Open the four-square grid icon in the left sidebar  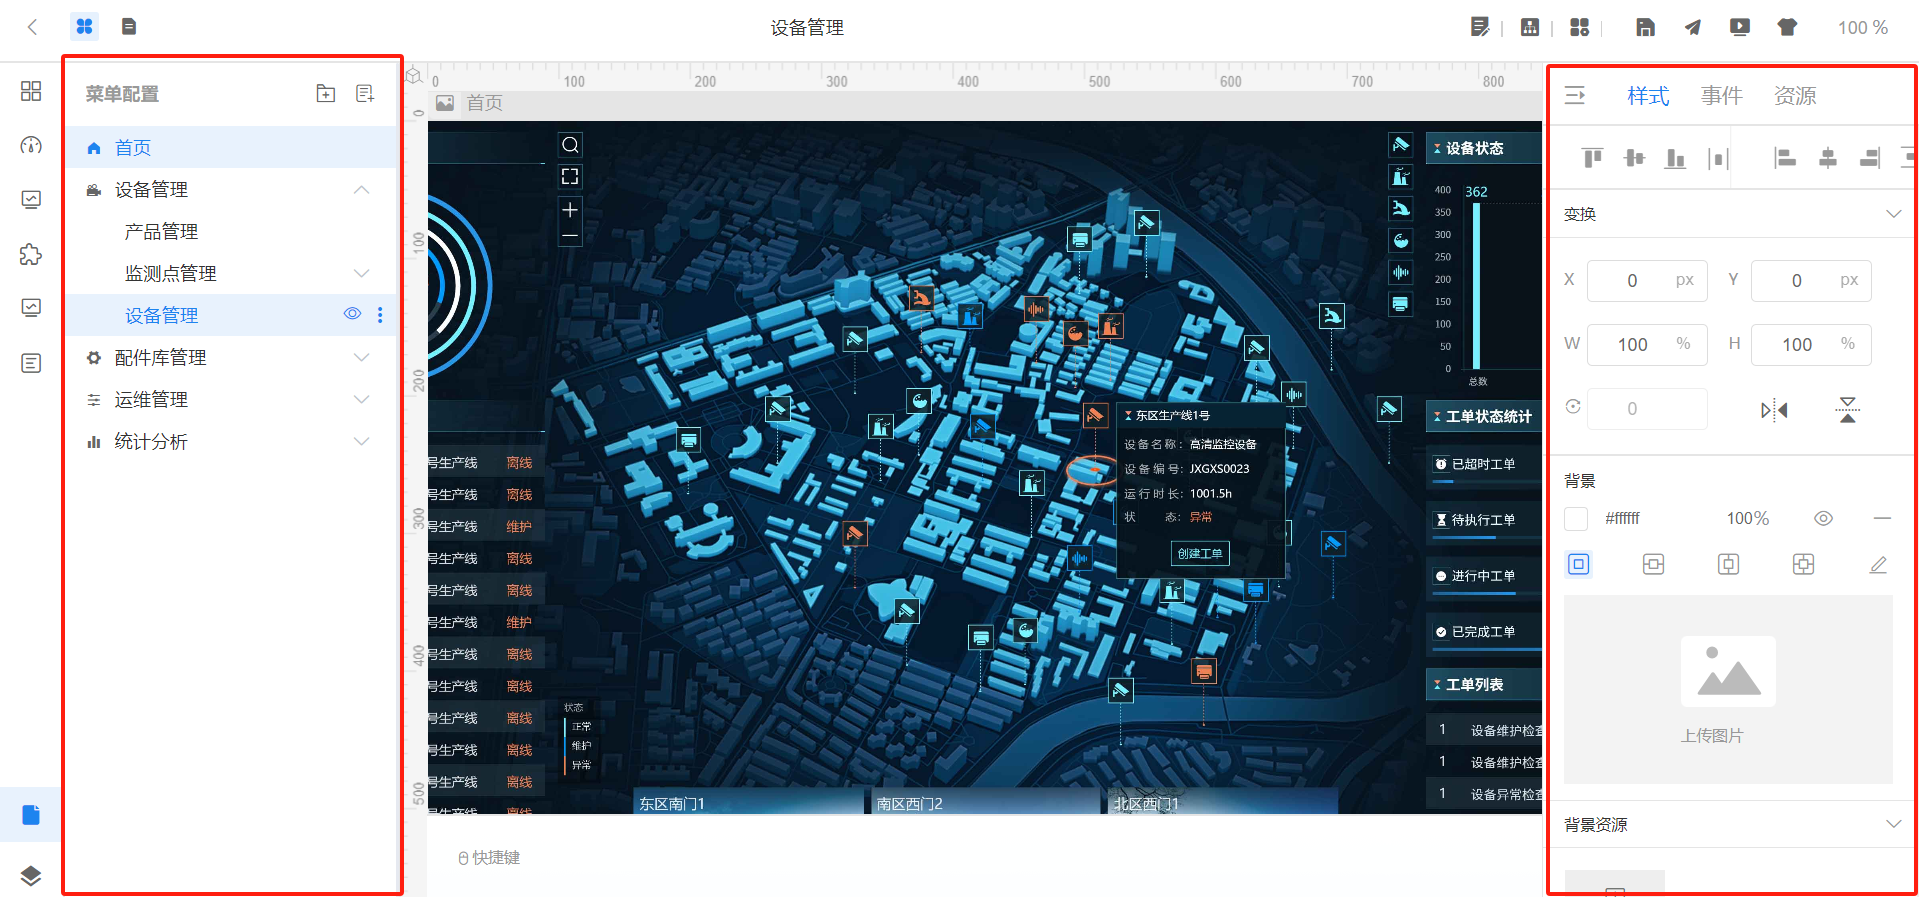31,91
